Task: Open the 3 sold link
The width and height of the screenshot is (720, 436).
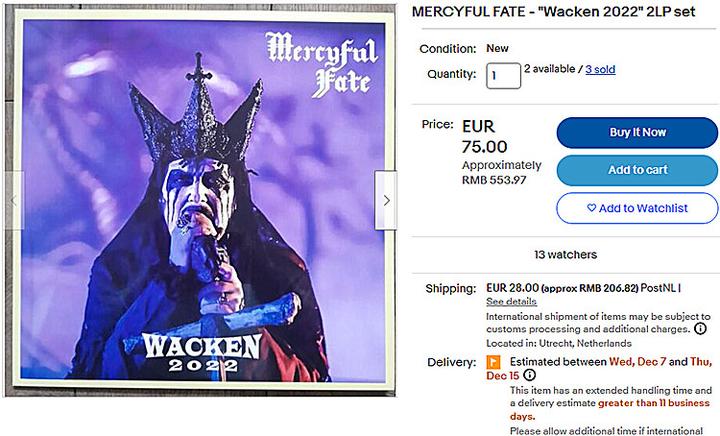Action: (600, 69)
